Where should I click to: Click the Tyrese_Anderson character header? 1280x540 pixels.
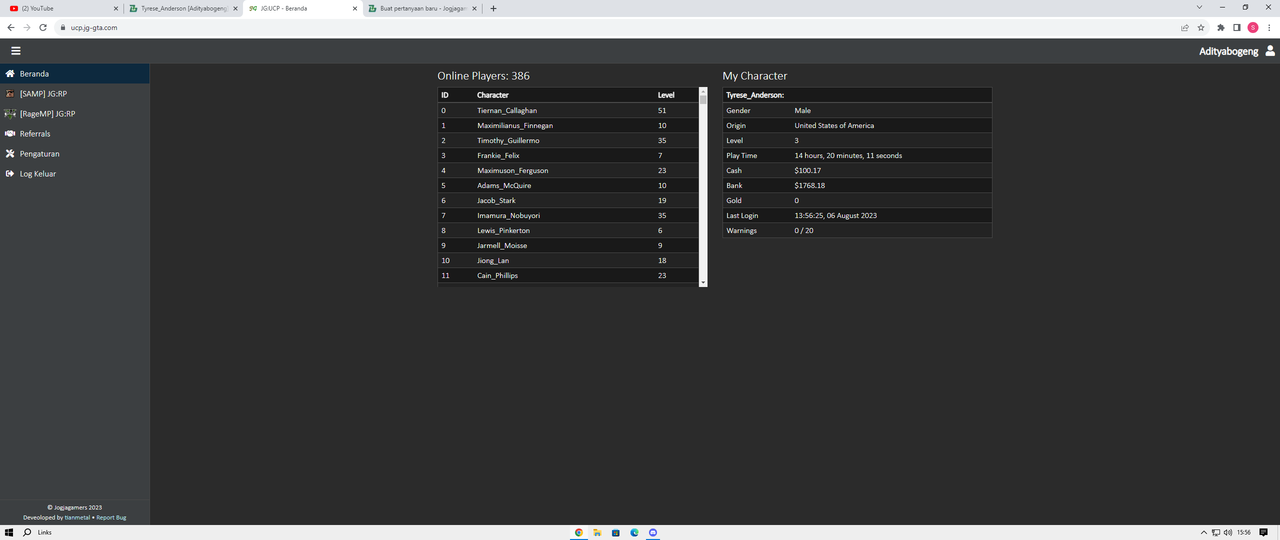pyautogui.click(x=755, y=95)
